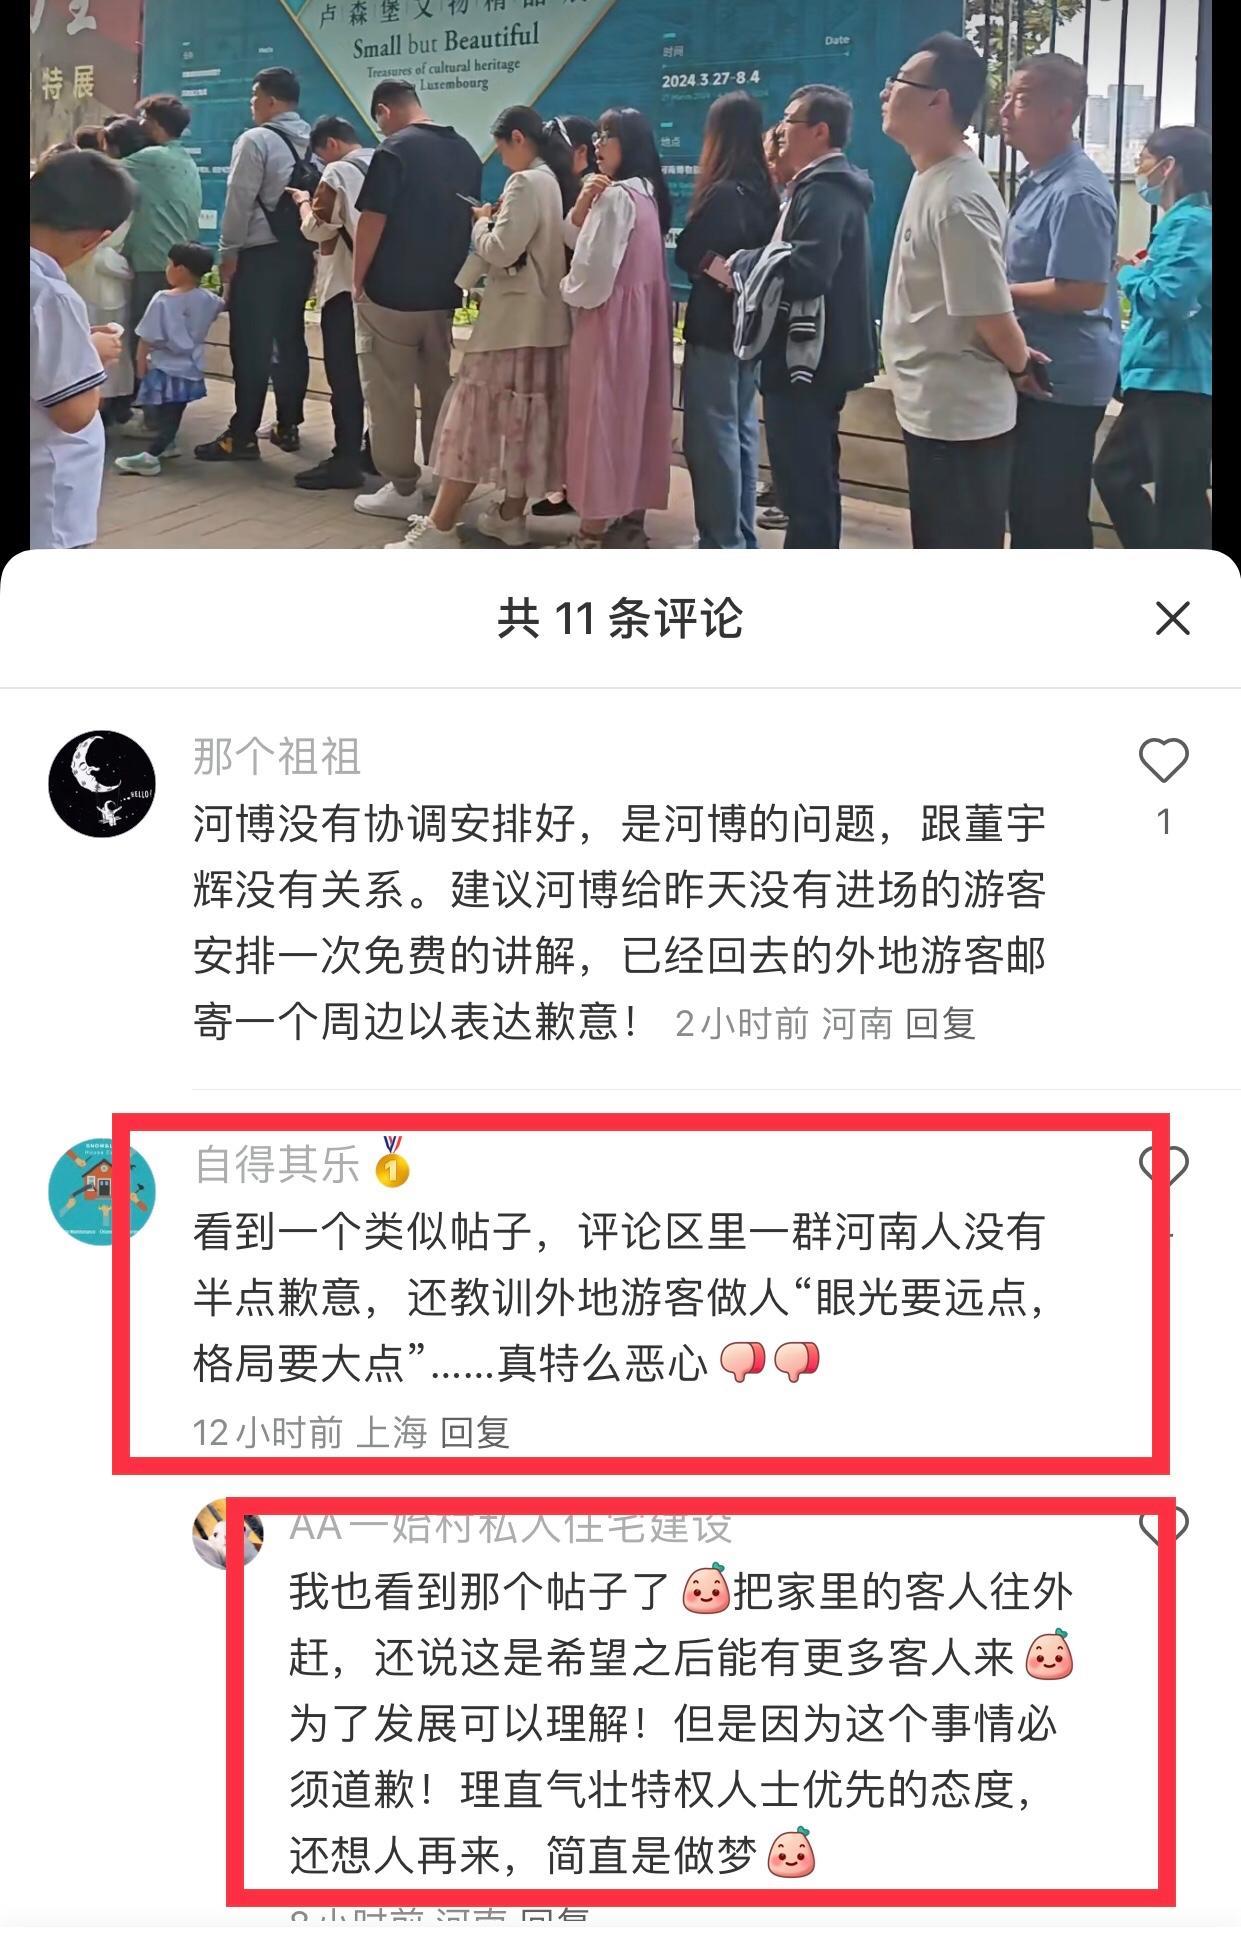1241x1949 pixels.
Task: Like the comment by 那个祖祖
Action: [x=1163, y=761]
